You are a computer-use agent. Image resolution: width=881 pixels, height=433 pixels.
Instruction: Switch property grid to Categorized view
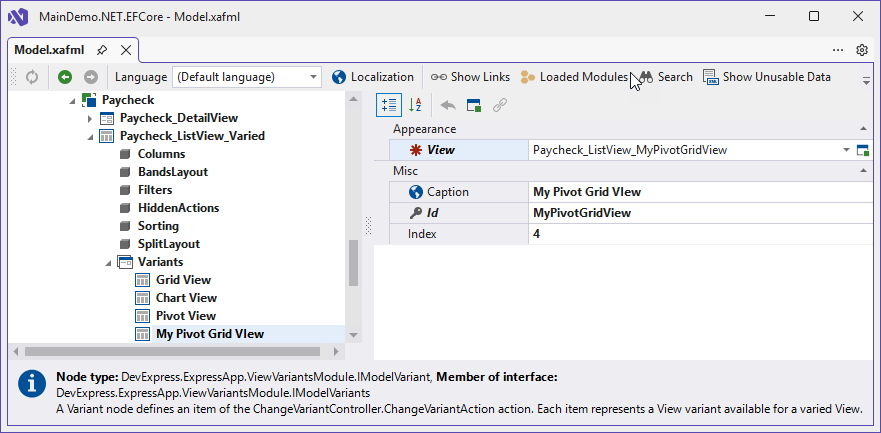pos(389,105)
